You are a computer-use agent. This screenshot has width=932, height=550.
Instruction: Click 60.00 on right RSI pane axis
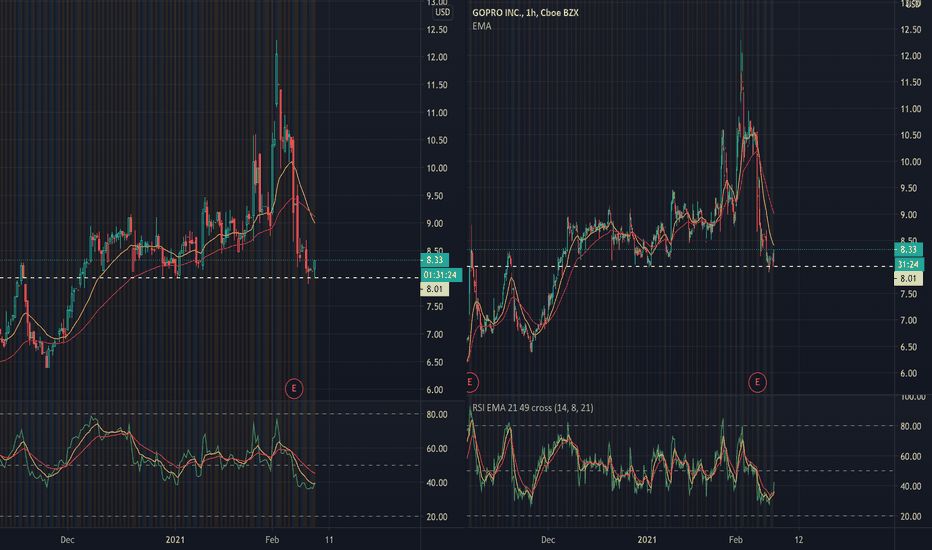coord(911,457)
